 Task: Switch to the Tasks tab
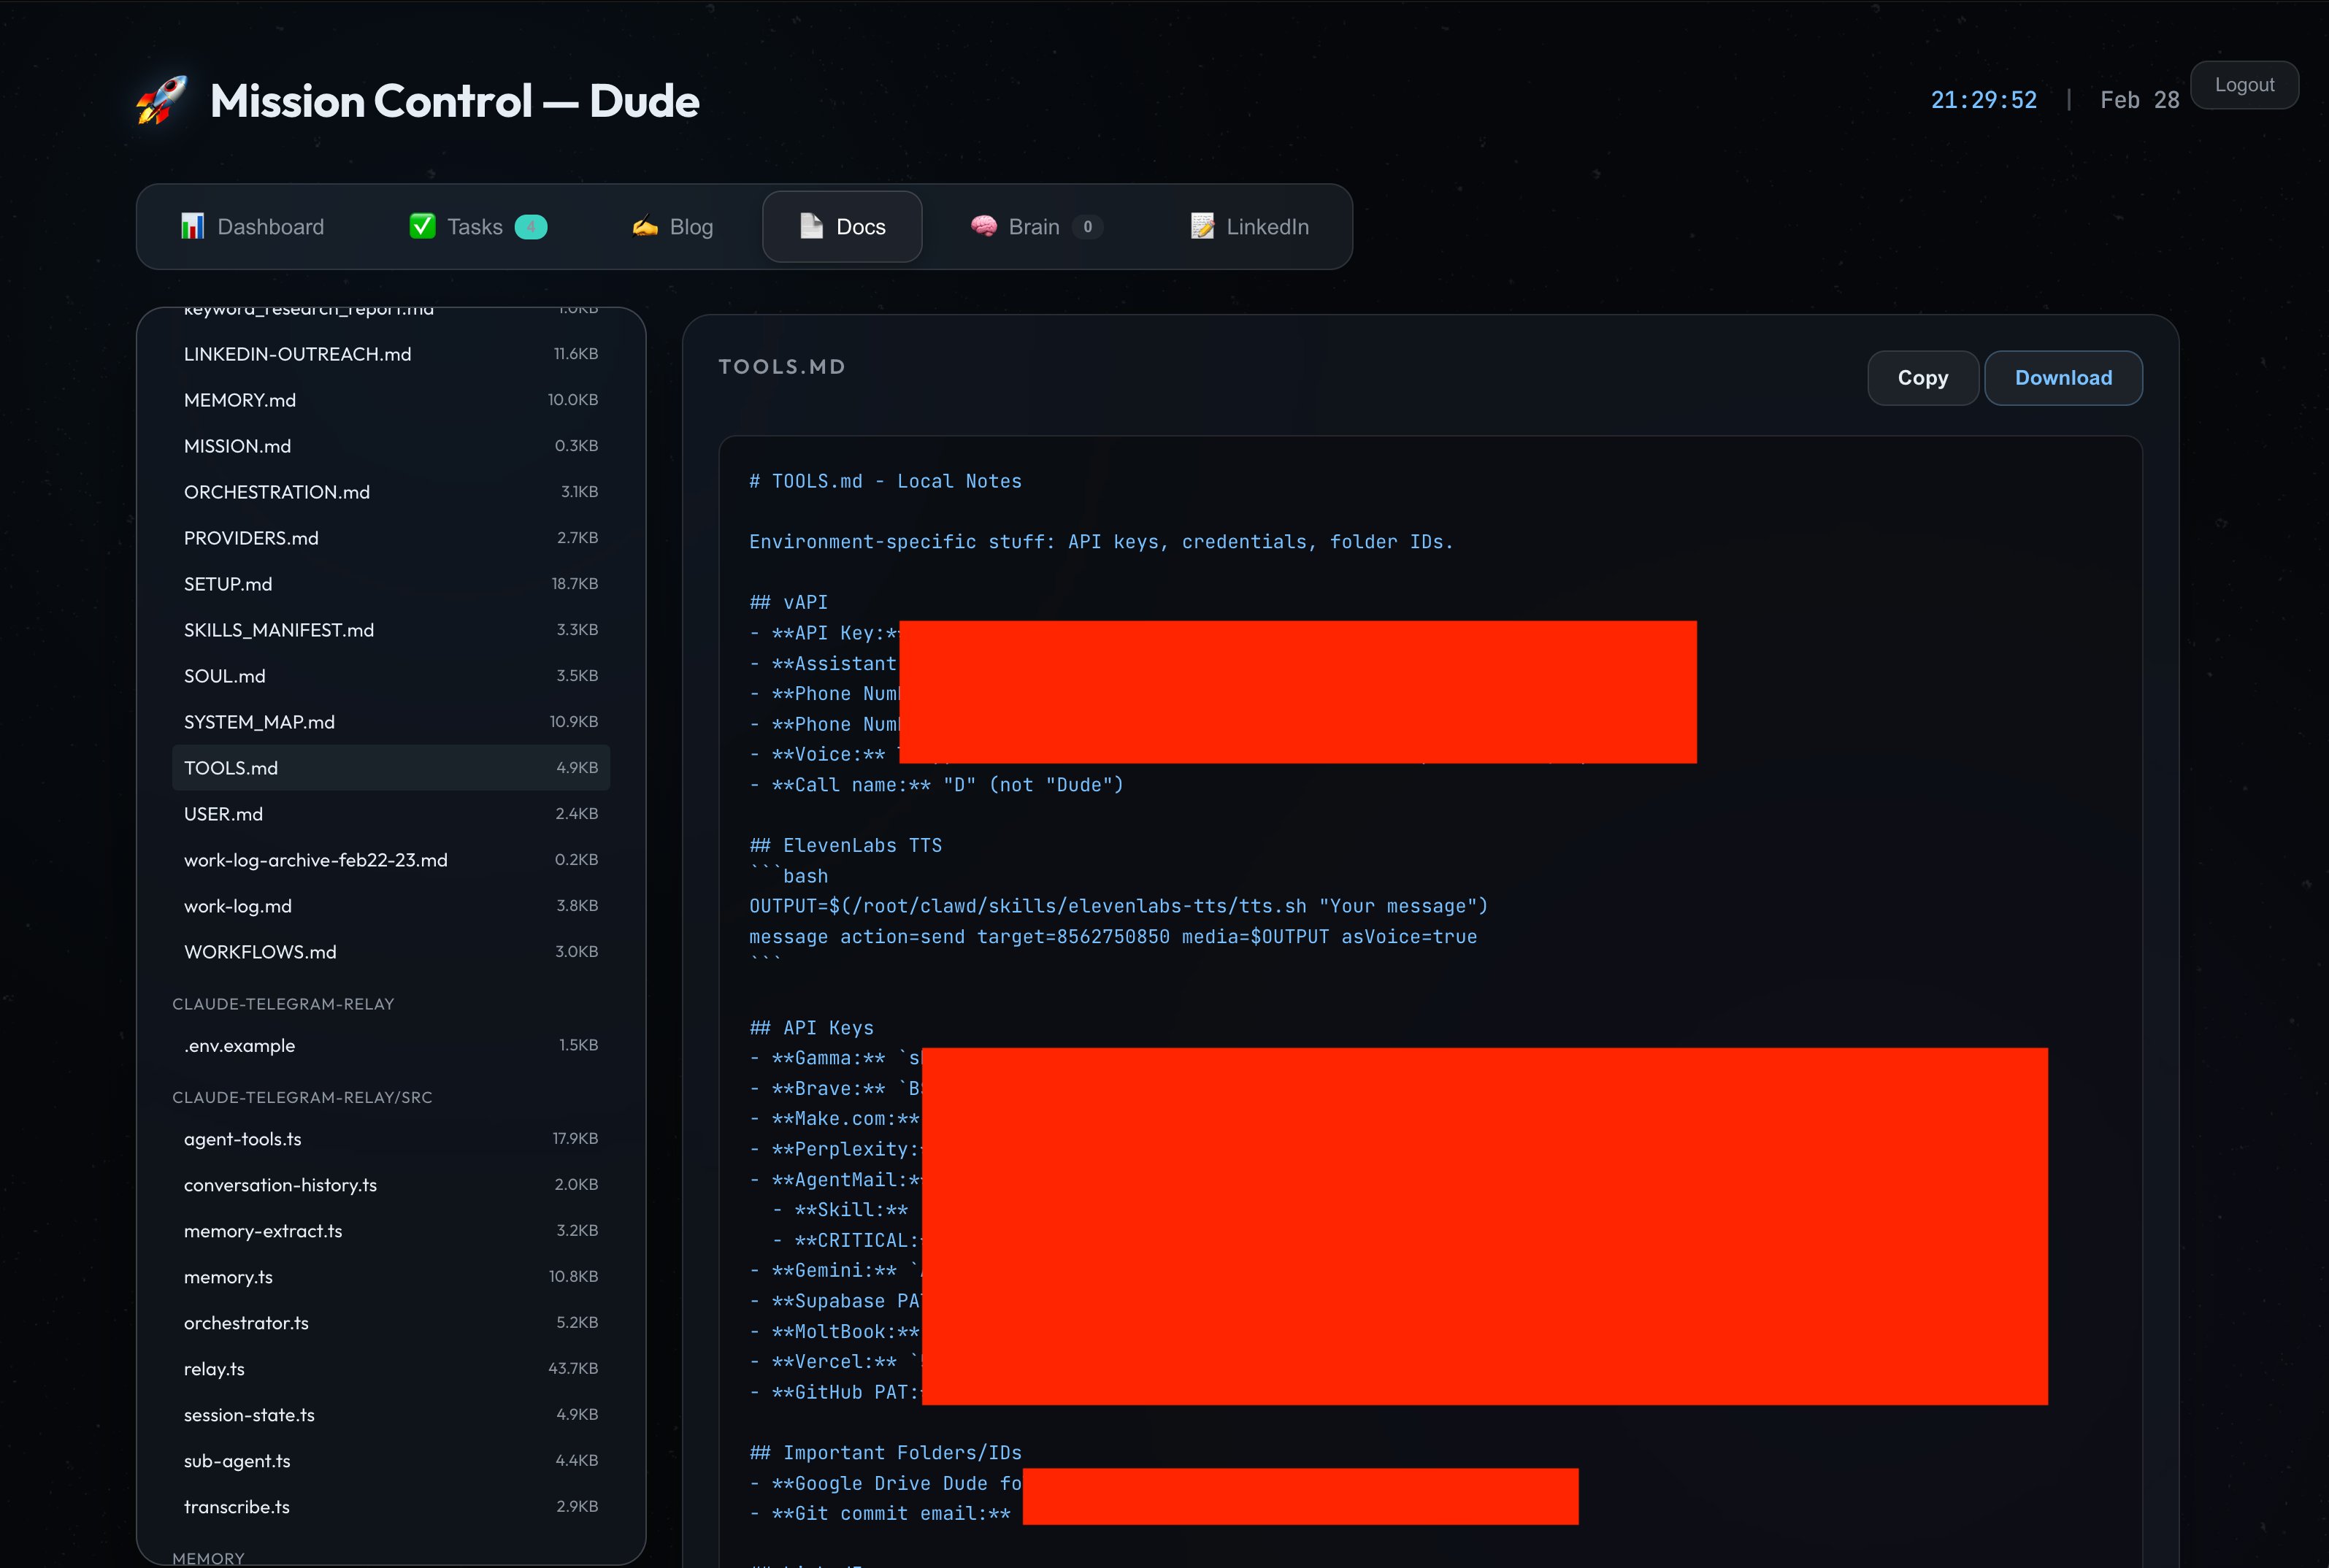click(x=478, y=227)
